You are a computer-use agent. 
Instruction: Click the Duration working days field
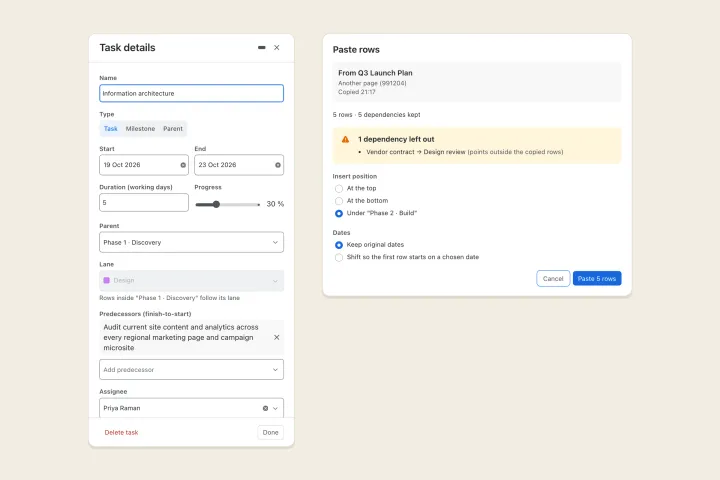pyautogui.click(x=144, y=203)
